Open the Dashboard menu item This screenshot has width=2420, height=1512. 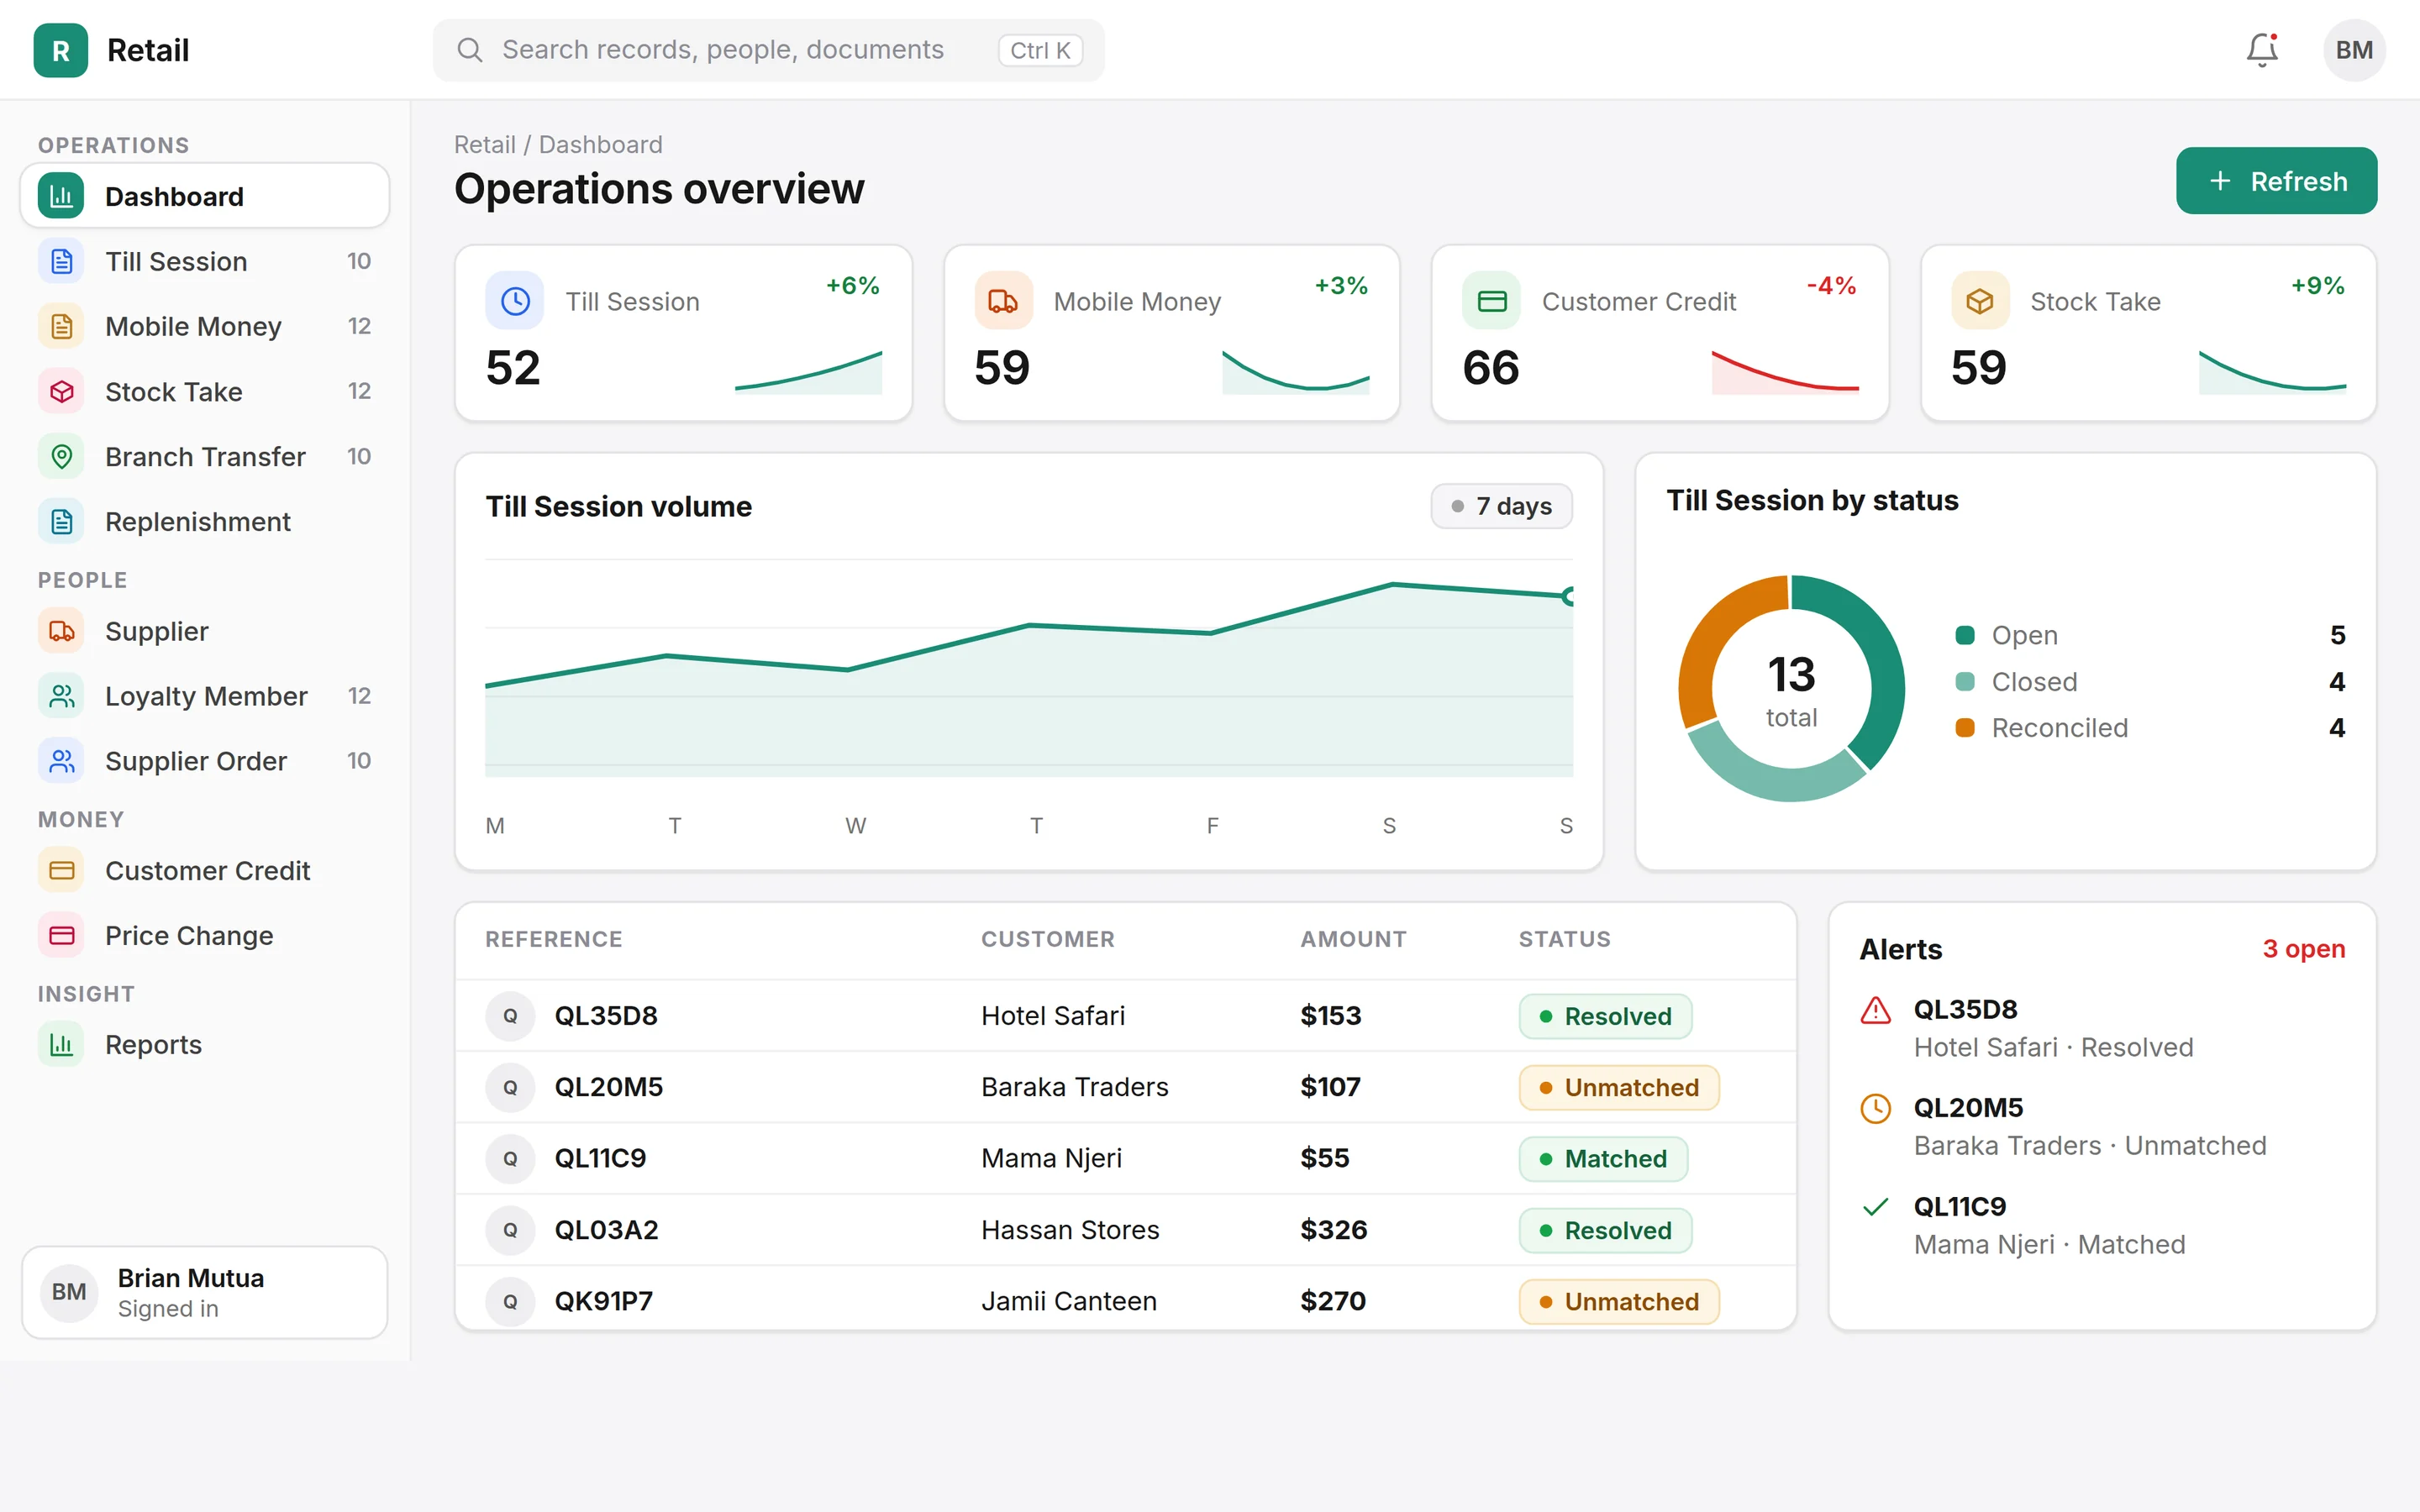[x=204, y=196]
